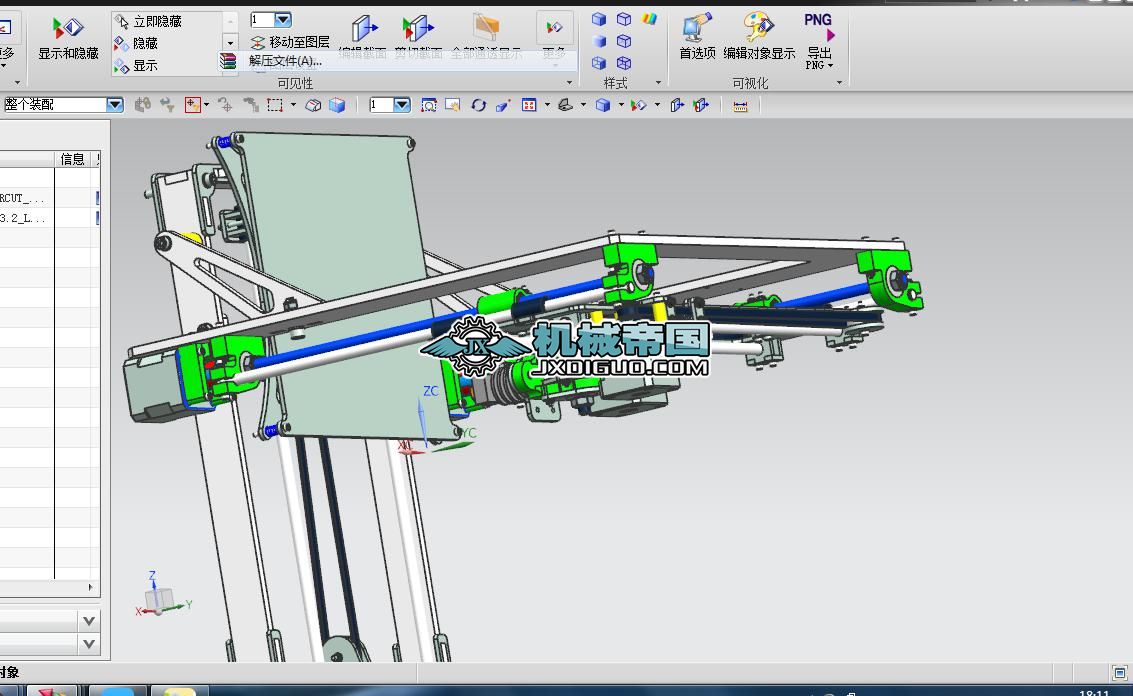Image resolution: width=1133 pixels, height=696 pixels.
Task: Toggle the wireframe style cube icon
Action: click(624, 19)
